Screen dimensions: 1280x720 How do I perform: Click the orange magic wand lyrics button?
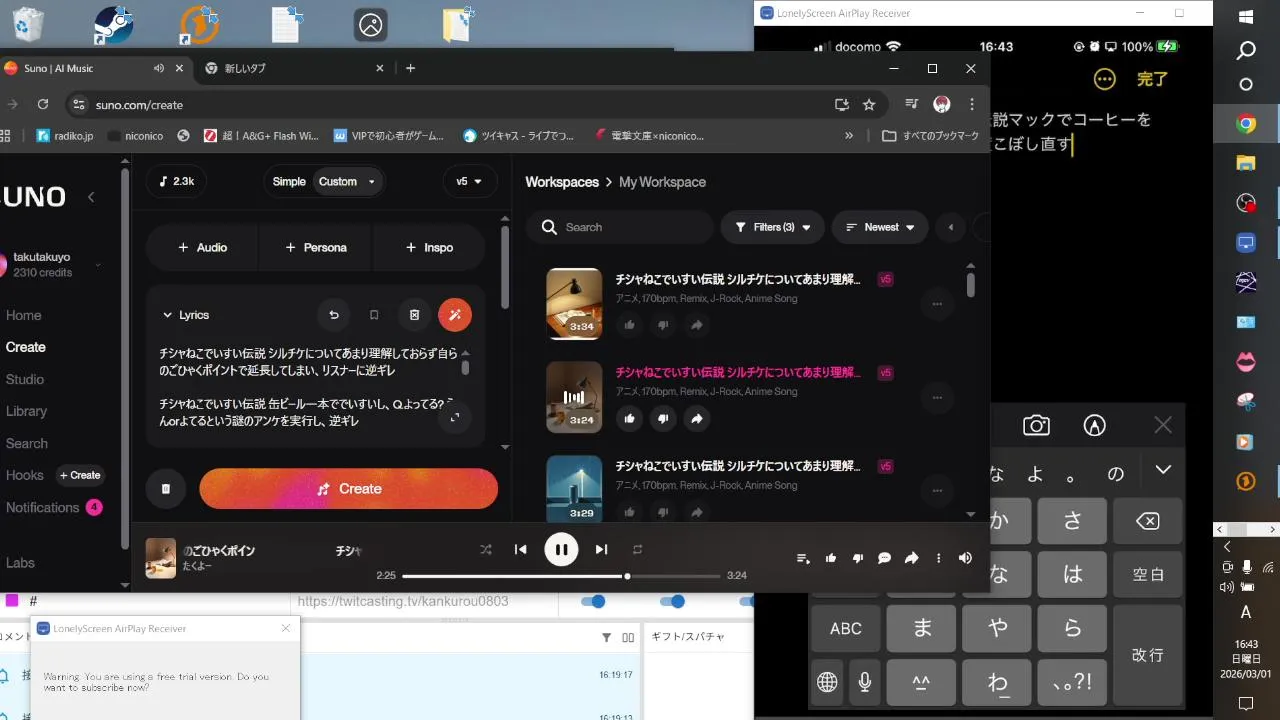455,315
